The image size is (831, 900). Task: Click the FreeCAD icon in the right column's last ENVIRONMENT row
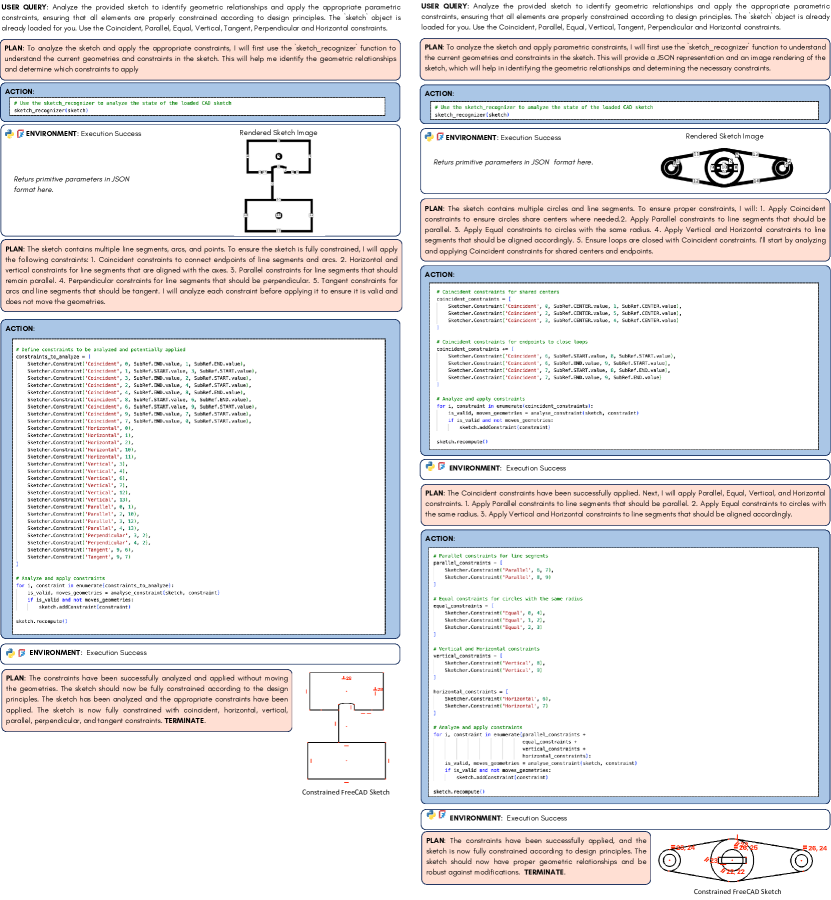pos(442,815)
